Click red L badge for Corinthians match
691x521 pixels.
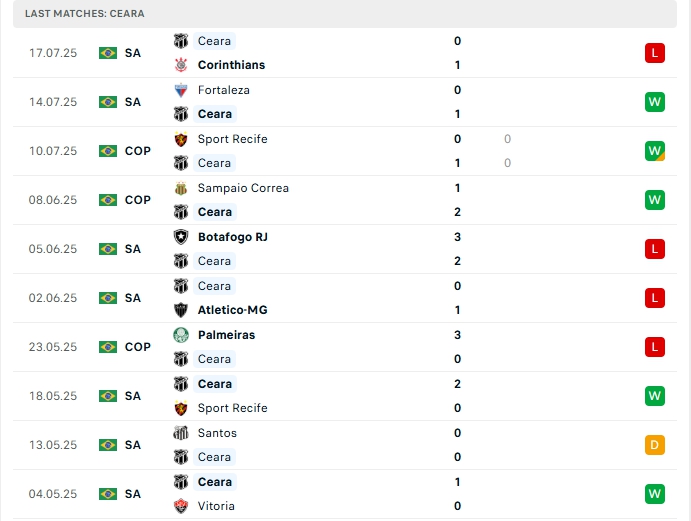(x=655, y=53)
